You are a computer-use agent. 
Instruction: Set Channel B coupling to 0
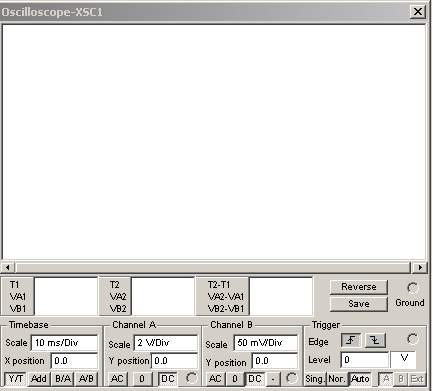pyautogui.click(x=235, y=379)
